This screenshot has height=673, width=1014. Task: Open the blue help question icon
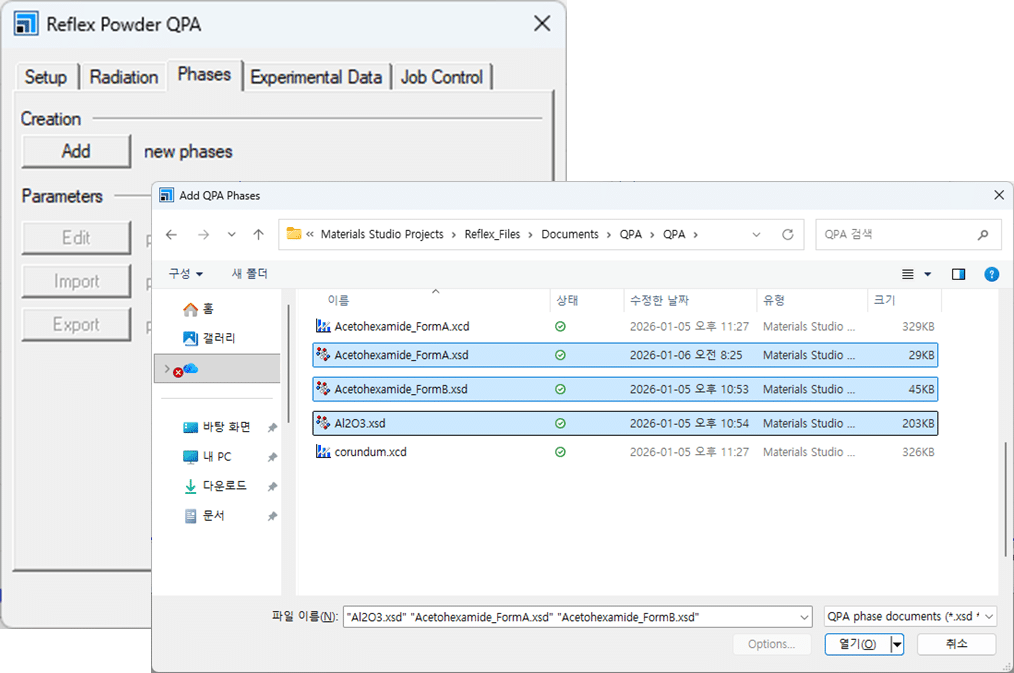click(x=991, y=274)
